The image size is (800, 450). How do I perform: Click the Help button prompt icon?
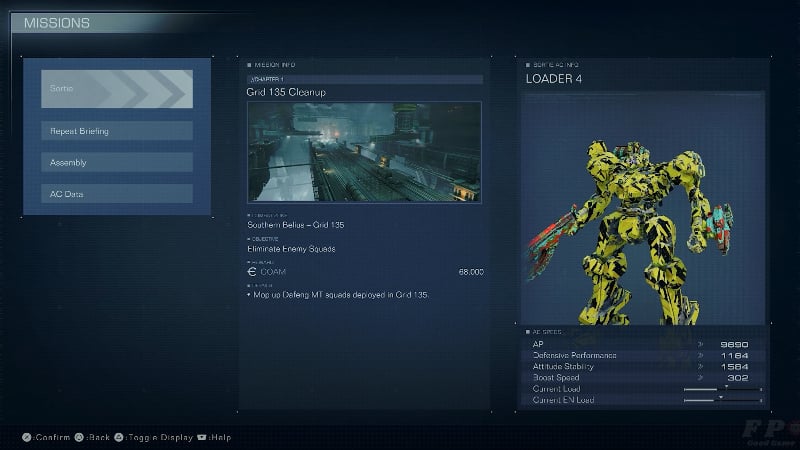click(202, 437)
